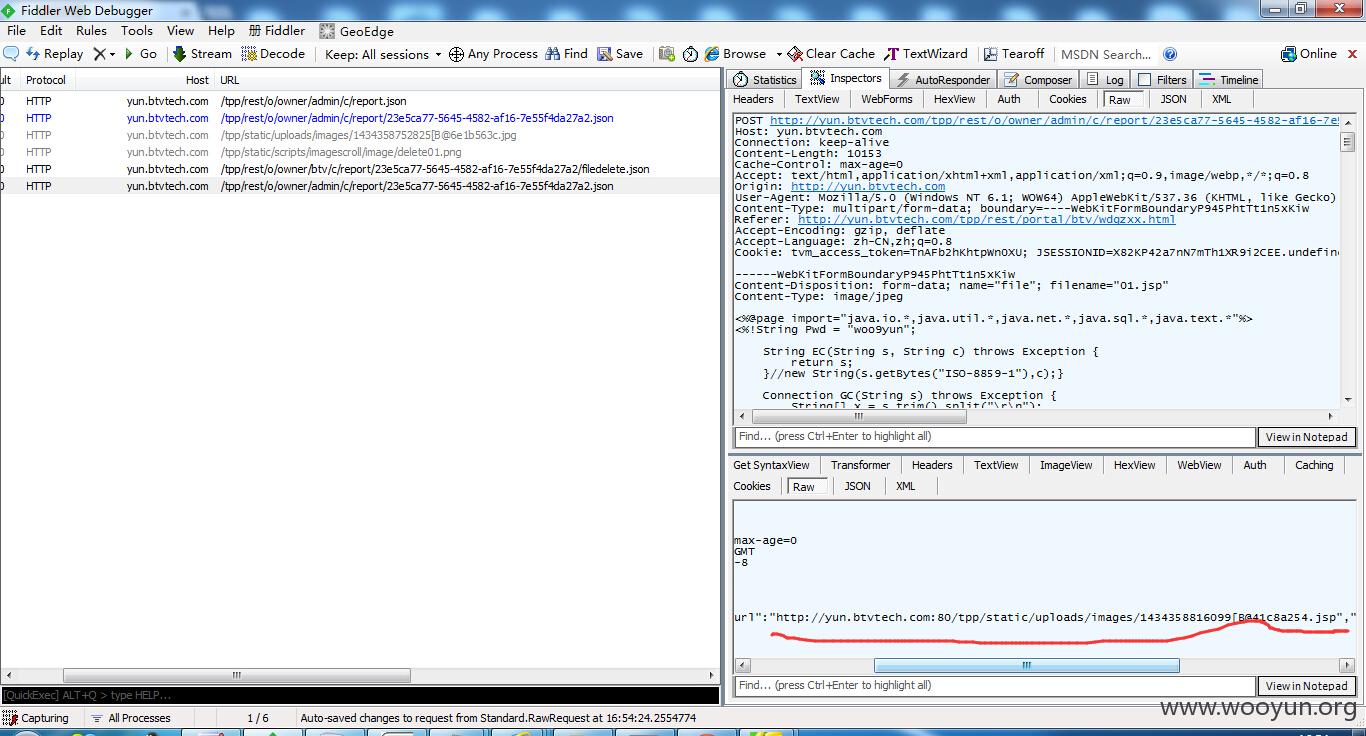Open the Keep: All sessions dropdown

383,54
